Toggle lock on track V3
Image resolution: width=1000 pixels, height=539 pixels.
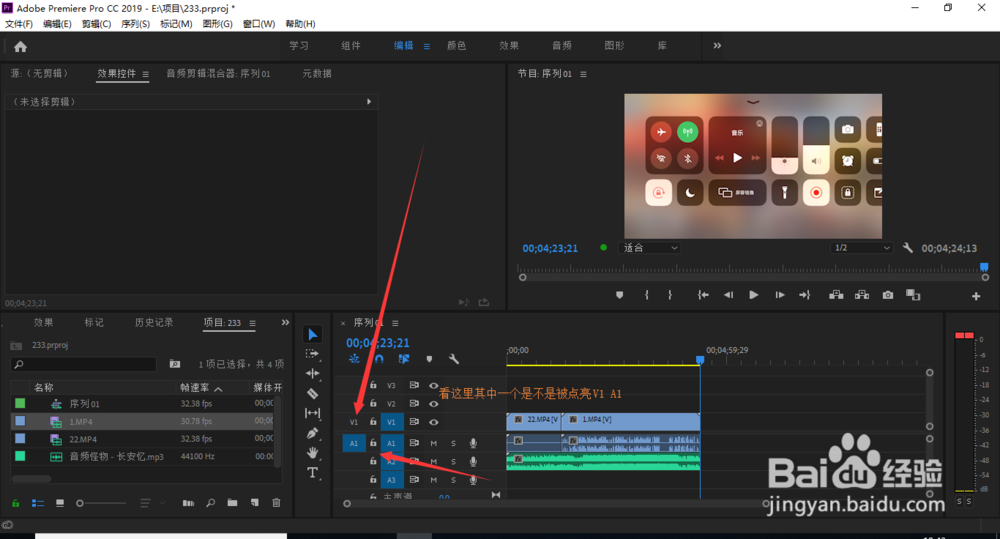[373, 385]
